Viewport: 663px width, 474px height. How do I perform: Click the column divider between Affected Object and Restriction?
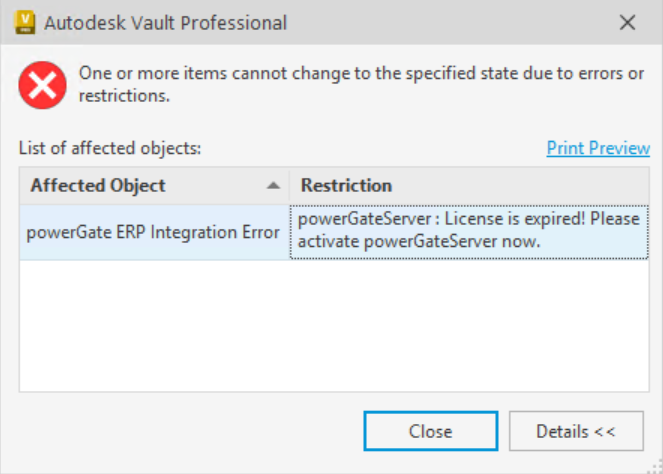[290, 186]
